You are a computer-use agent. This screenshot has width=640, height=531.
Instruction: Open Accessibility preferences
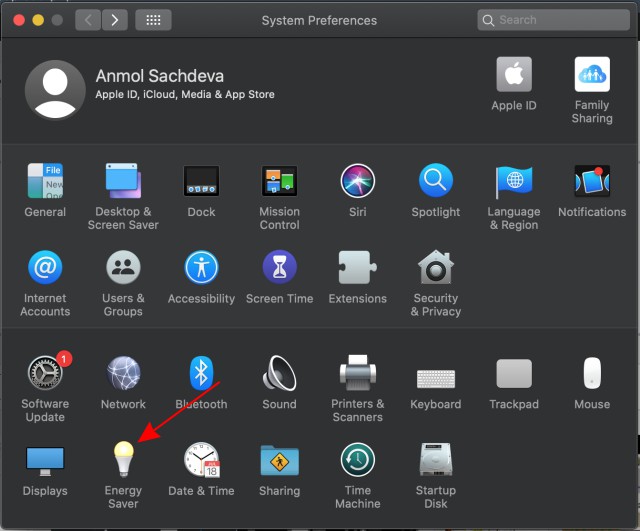pyautogui.click(x=201, y=267)
